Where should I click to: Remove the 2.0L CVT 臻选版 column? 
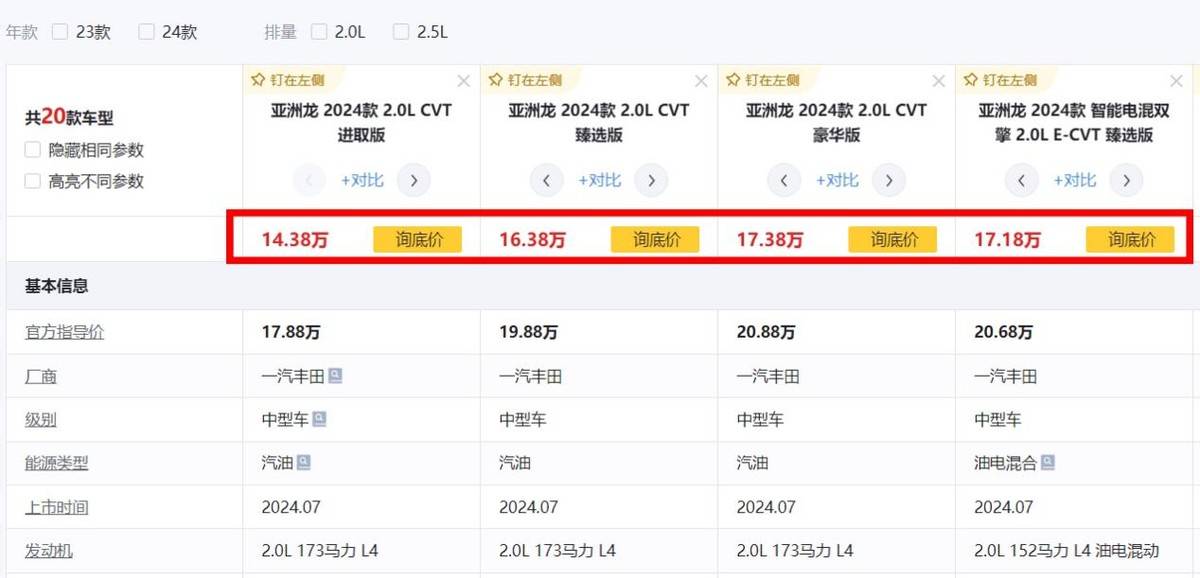coord(700,81)
